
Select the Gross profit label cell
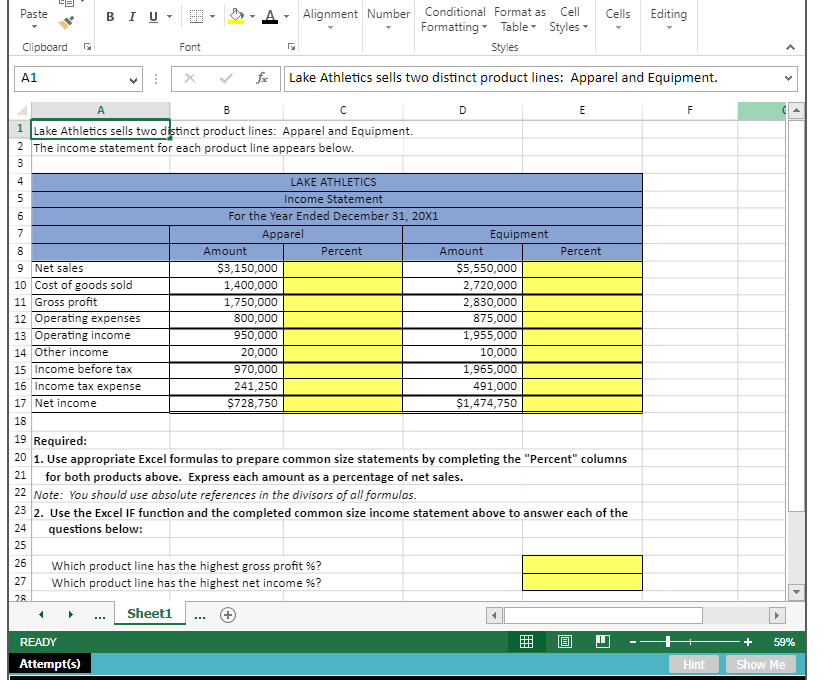(x=100, y=302)
